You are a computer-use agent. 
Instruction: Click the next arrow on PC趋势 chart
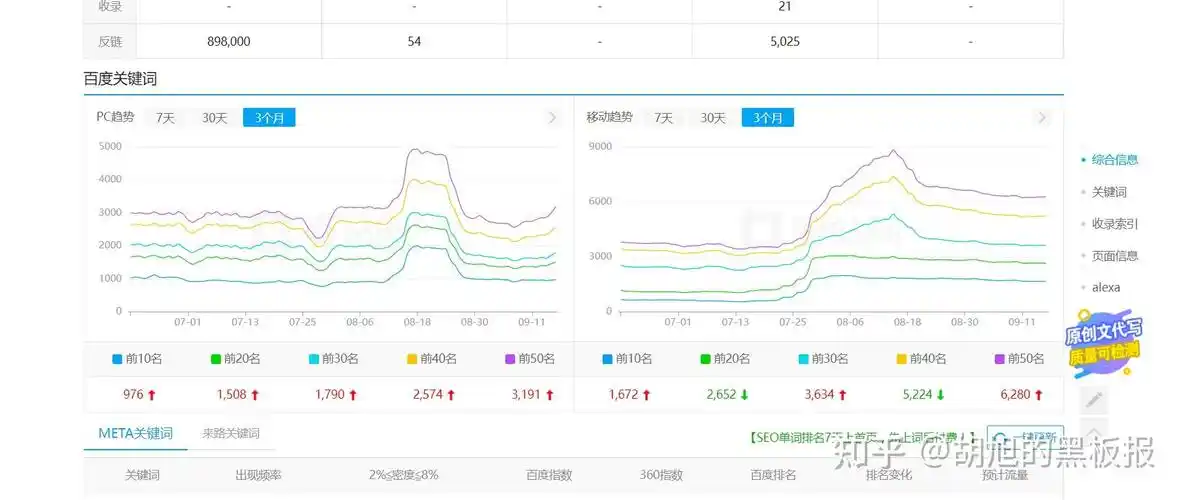click(552, 117)
